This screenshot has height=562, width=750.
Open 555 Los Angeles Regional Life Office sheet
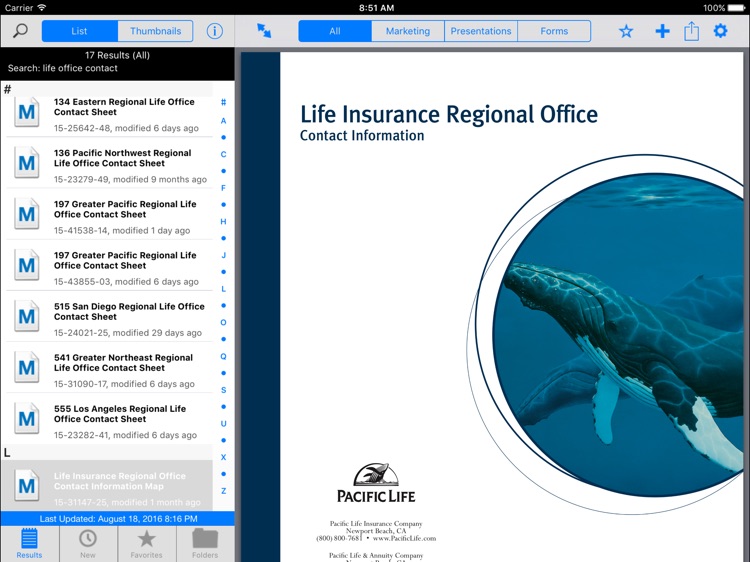(109, 421)
